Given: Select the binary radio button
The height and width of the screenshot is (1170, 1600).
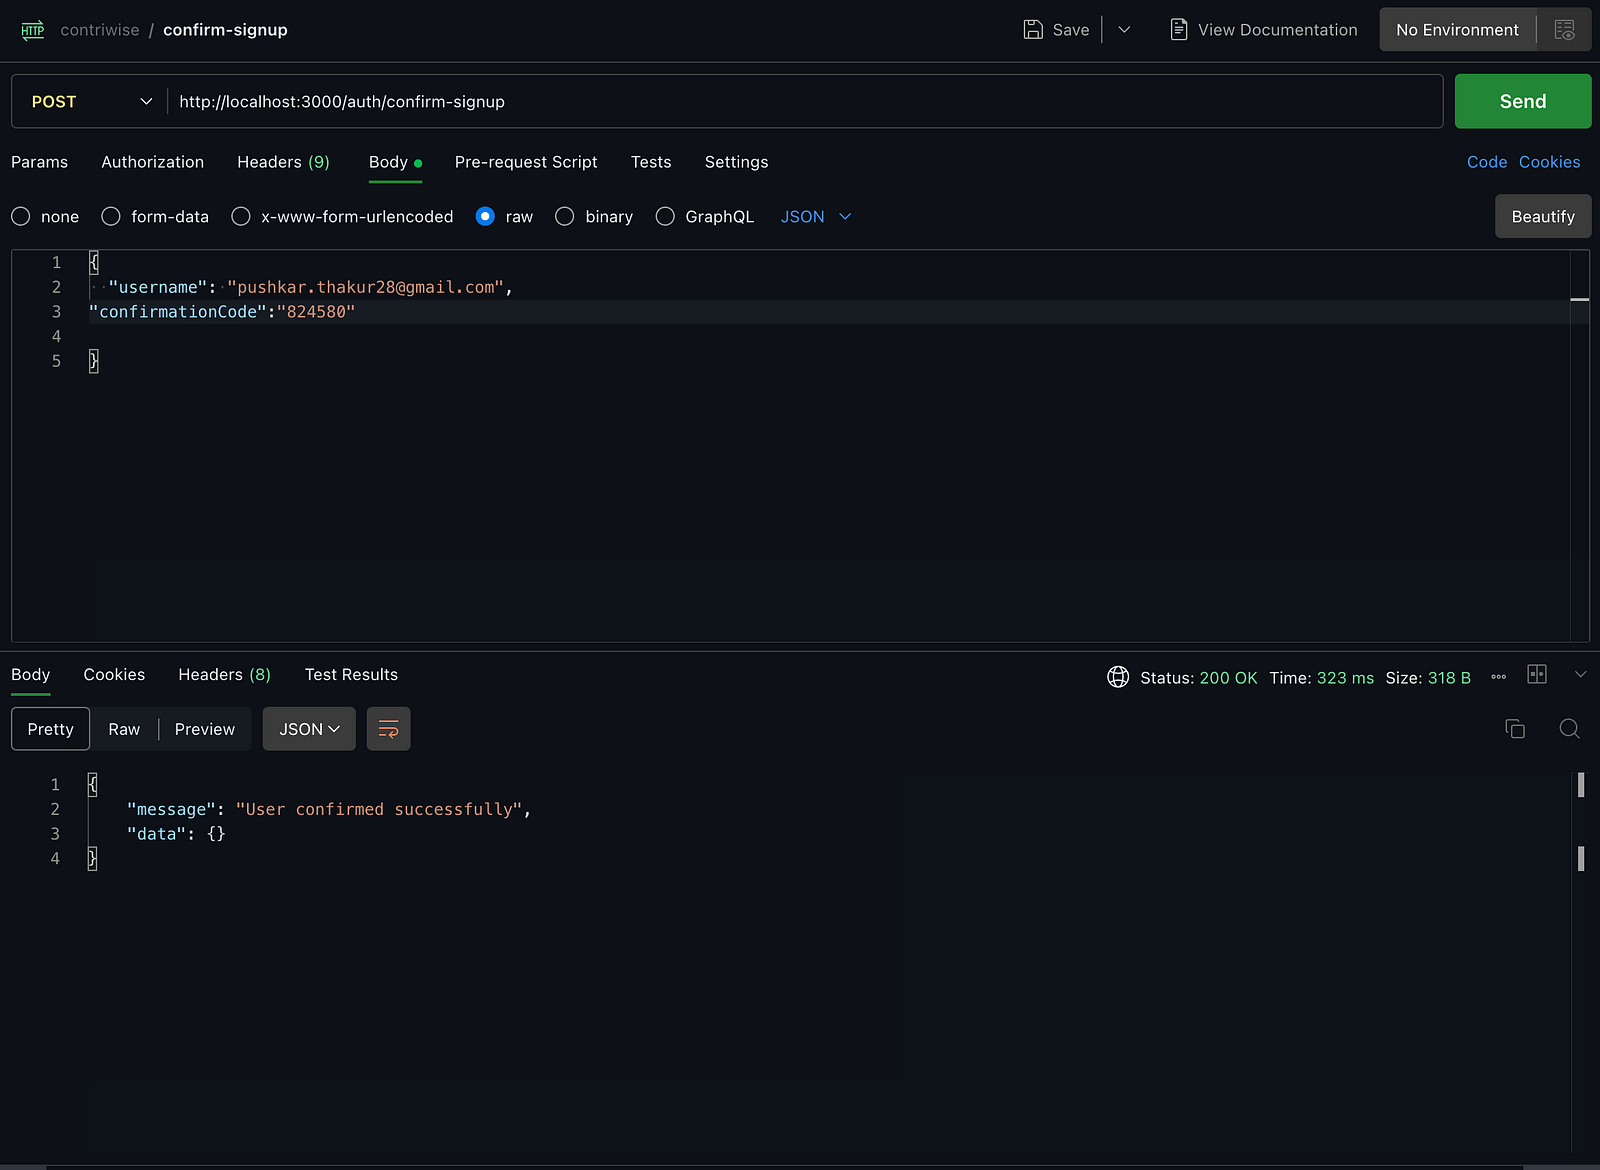Looking at the screenshot, I should (565, 216).
